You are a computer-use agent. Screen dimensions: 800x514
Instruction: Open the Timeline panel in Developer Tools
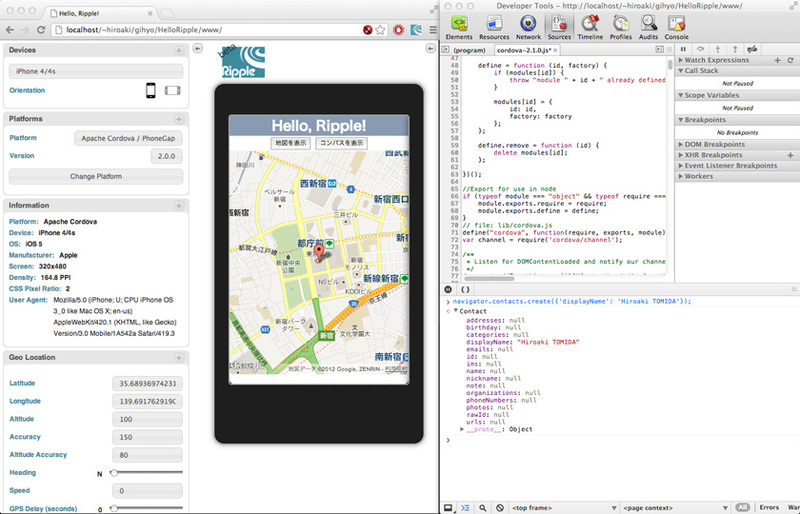[590, 27]
